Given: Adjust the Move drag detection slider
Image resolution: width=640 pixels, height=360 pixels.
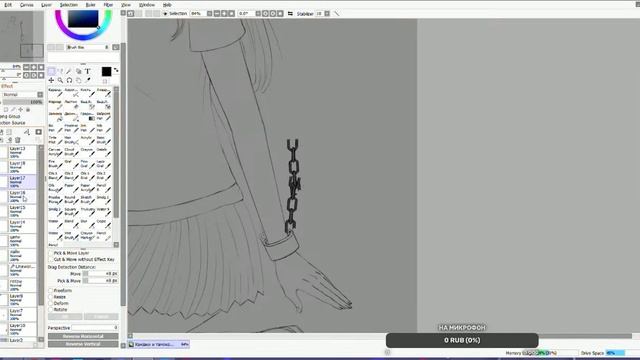Looking at the screenshot, I should click(x=100, y=274).
